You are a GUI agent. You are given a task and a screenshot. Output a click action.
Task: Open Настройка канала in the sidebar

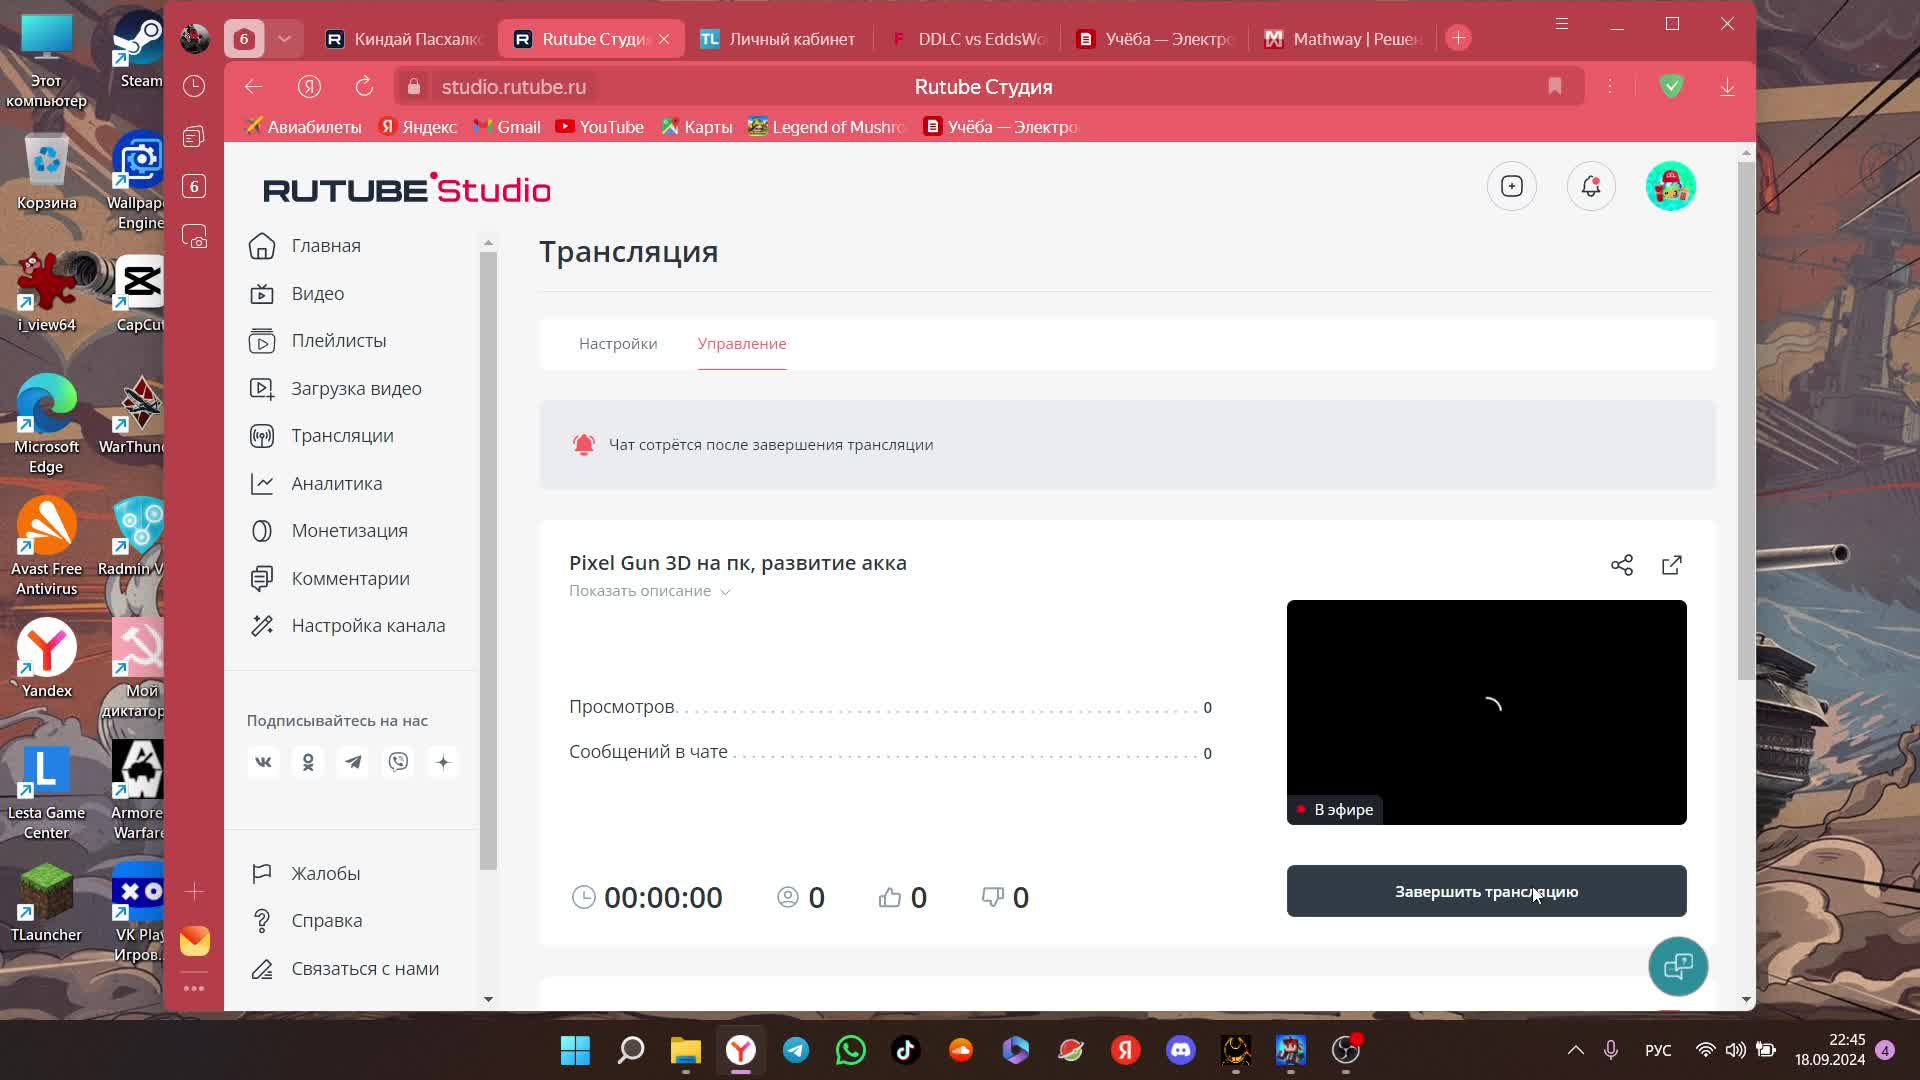coord(368,626)
